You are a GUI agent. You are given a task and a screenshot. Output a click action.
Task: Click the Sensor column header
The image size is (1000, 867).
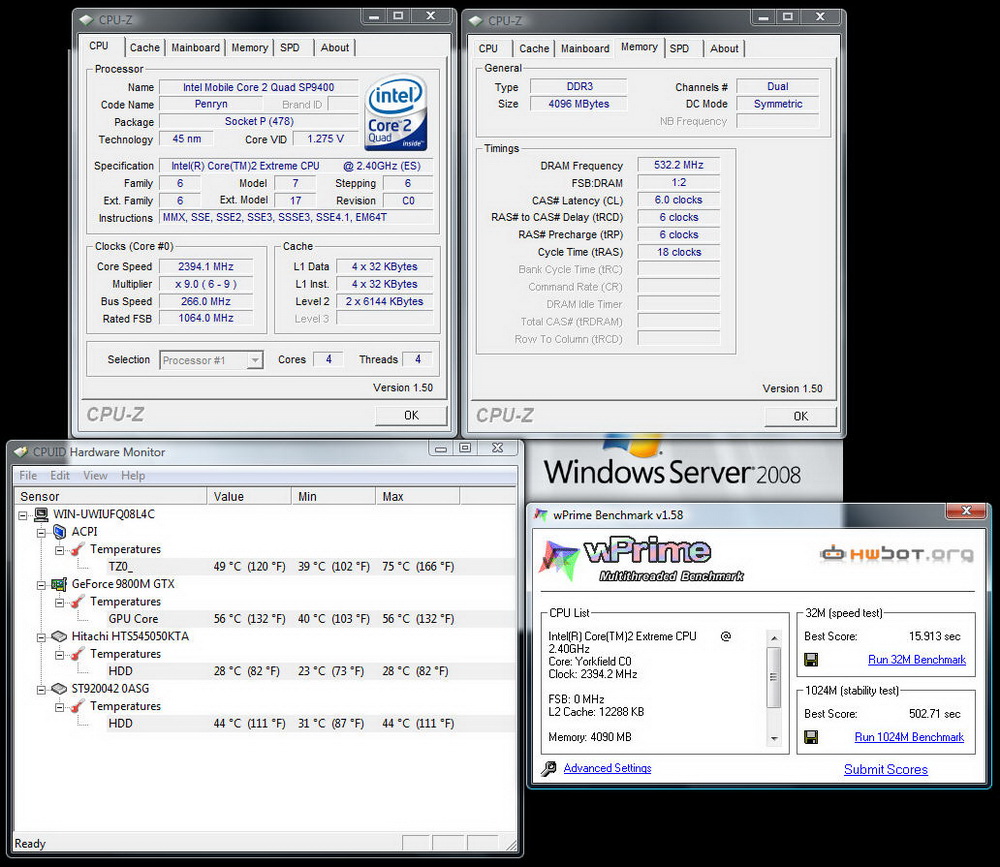(x=110, y=496)
